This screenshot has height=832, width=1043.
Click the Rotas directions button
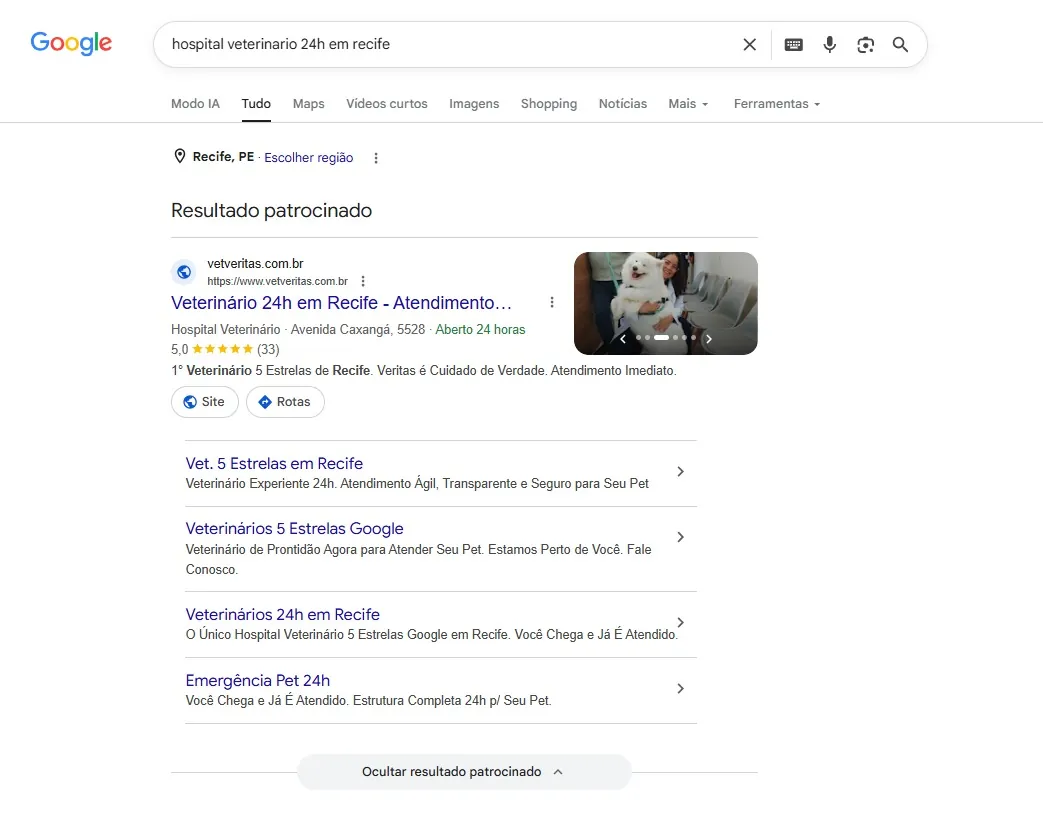285,402
